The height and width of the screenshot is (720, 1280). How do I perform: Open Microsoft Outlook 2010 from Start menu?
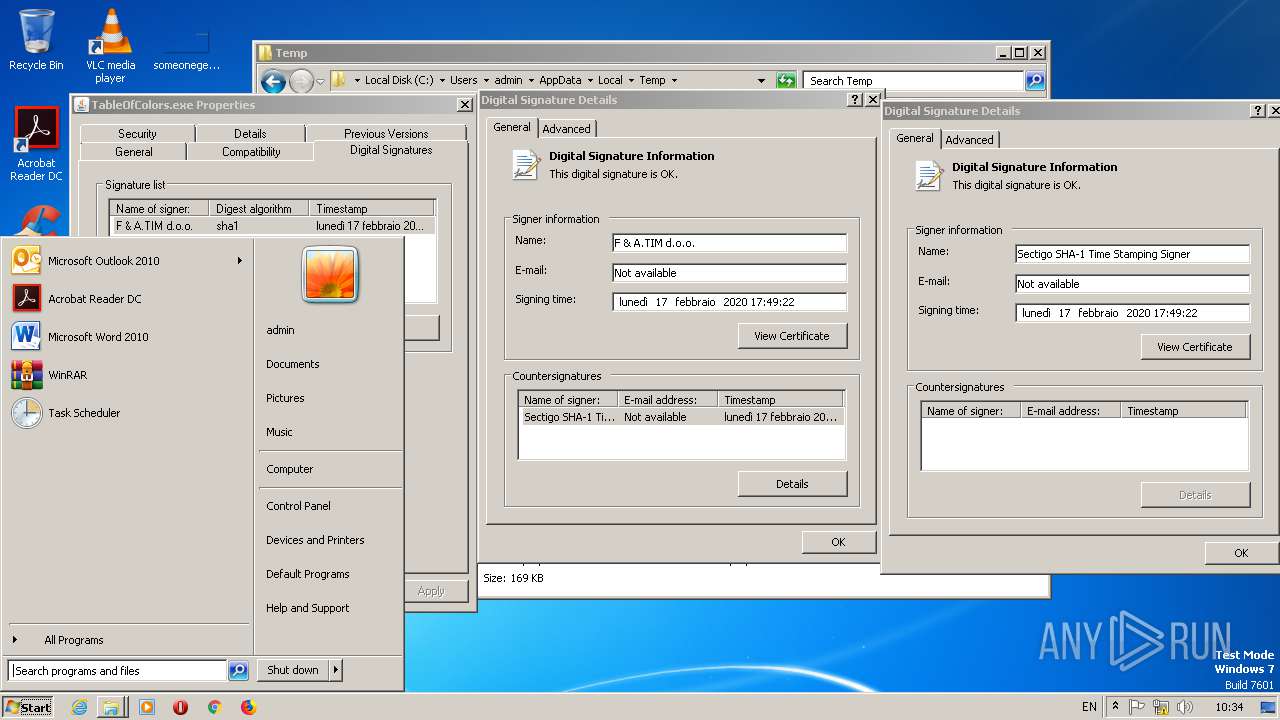126,261
